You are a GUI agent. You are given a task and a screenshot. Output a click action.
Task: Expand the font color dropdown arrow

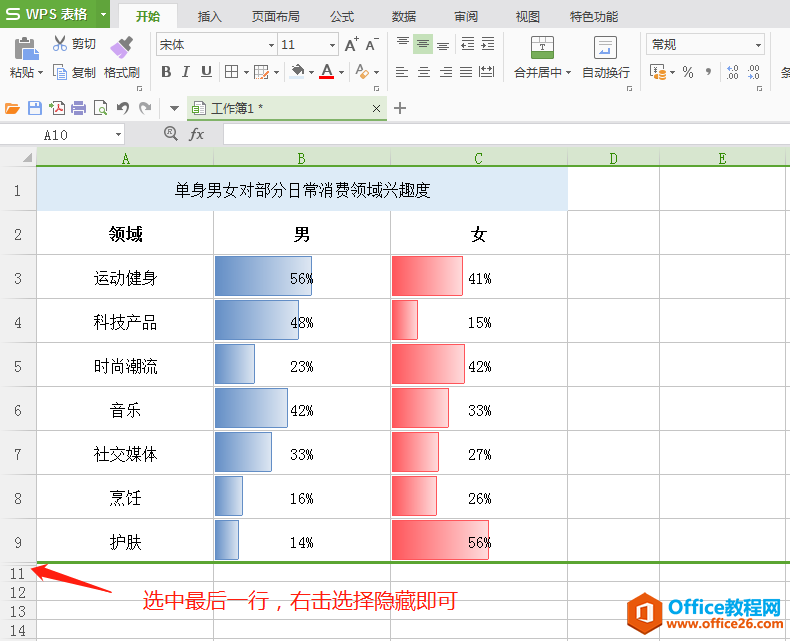pos(341,73)
